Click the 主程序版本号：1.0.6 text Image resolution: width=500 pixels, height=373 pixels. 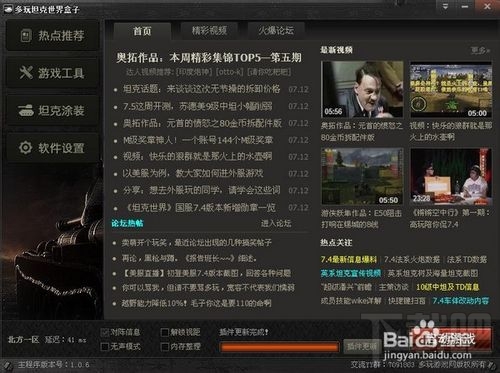53,365
